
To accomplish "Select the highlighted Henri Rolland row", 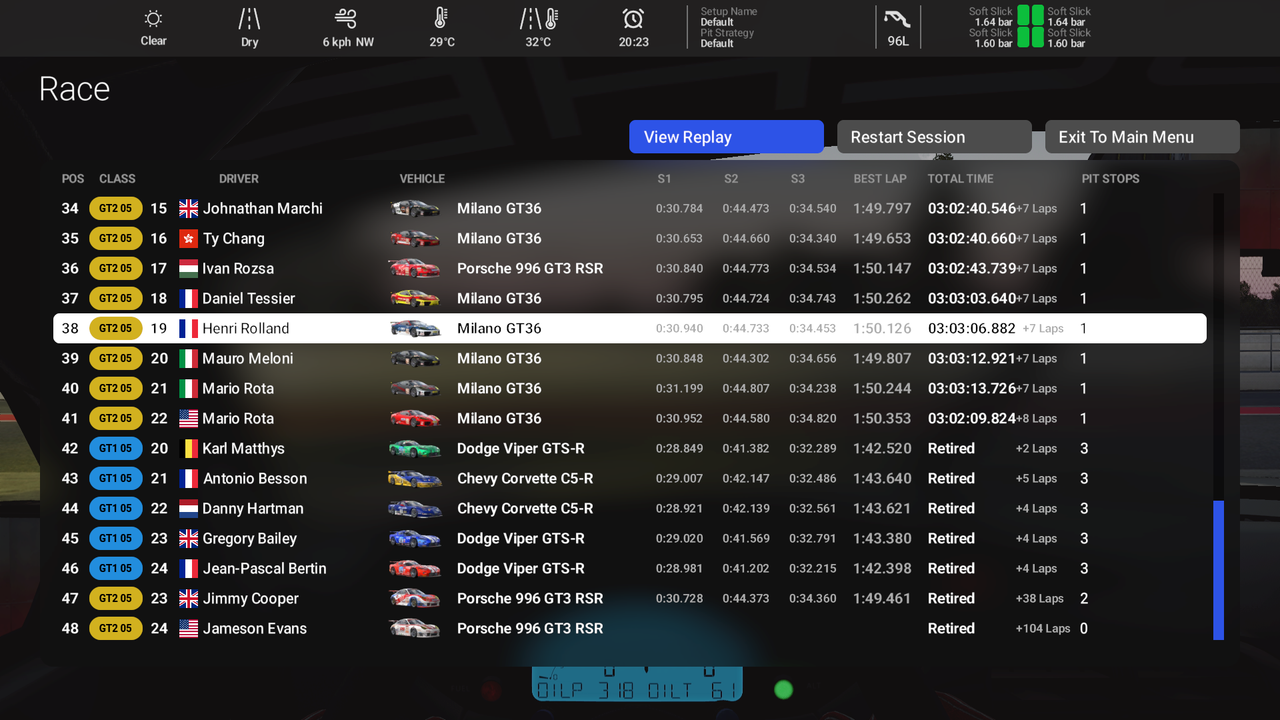I will (x=629, y=328).
